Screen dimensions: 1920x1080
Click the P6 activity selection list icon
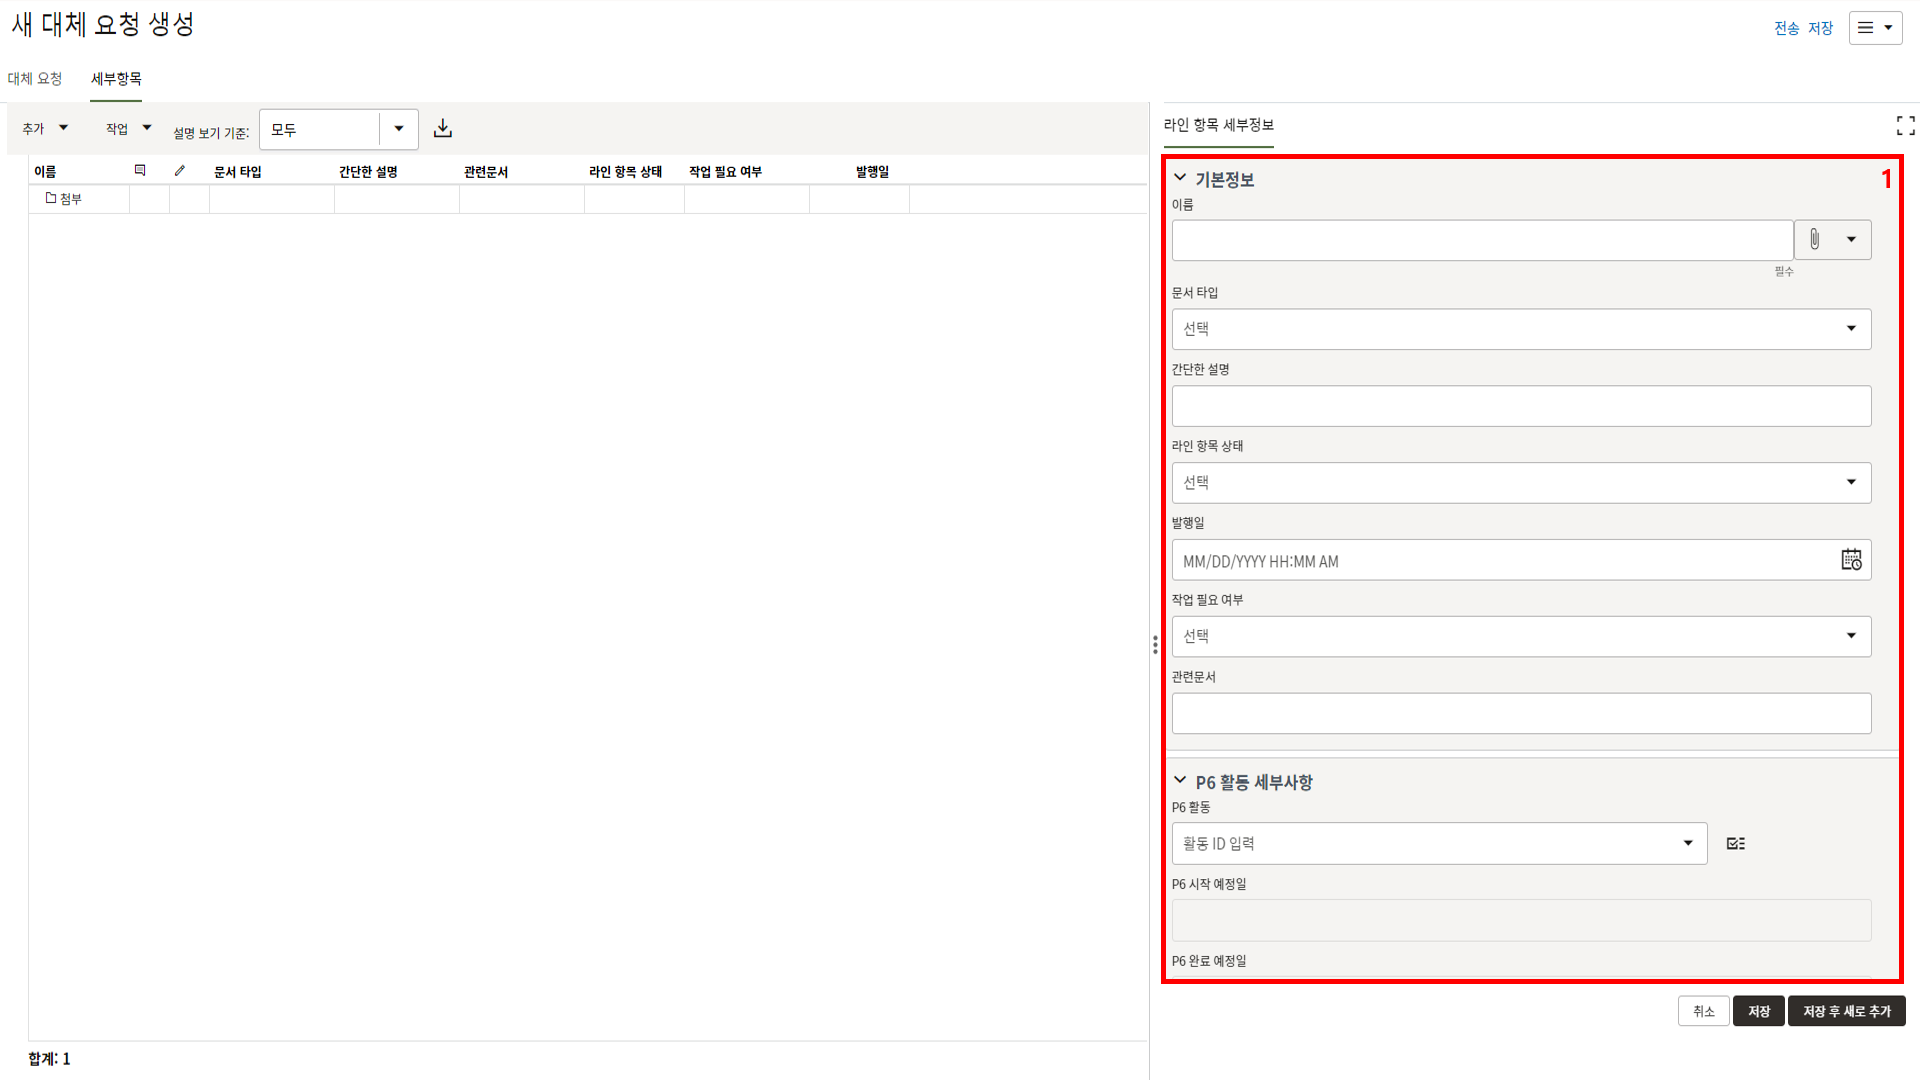(x=1736, y=844)
